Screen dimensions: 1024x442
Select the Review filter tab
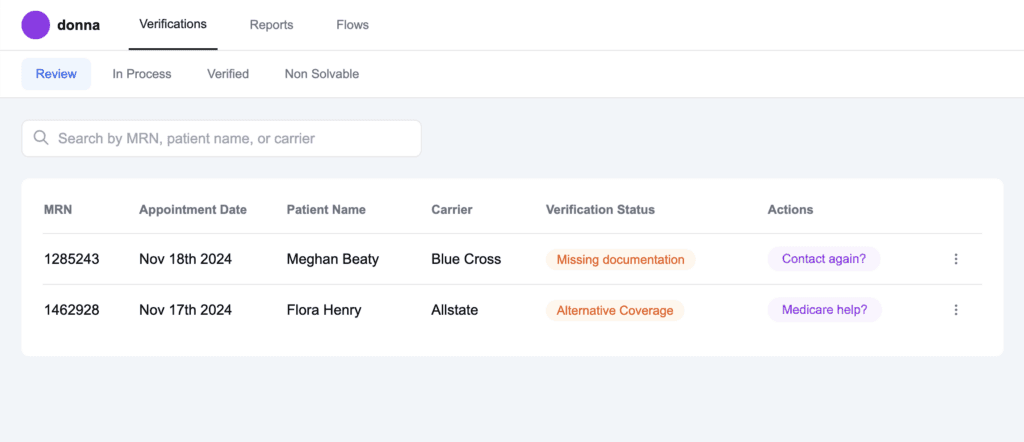56,74
